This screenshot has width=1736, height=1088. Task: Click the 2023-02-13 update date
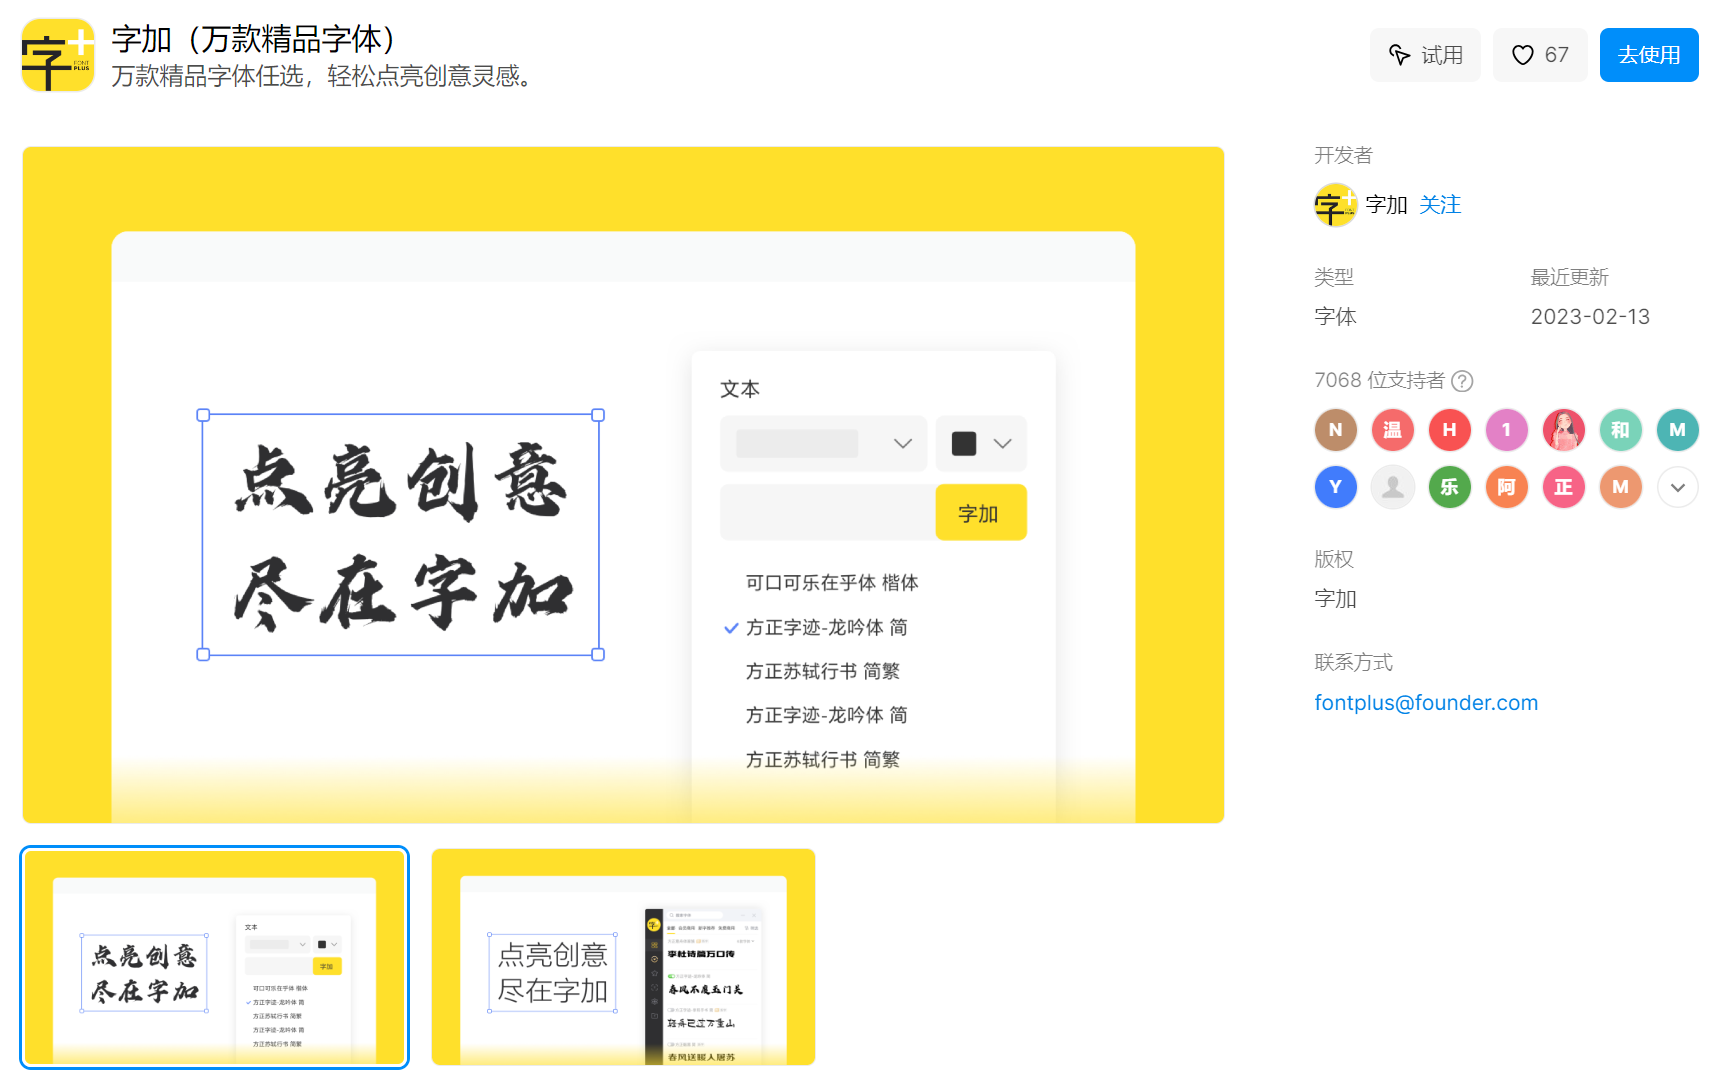[x=1590, y=317]
